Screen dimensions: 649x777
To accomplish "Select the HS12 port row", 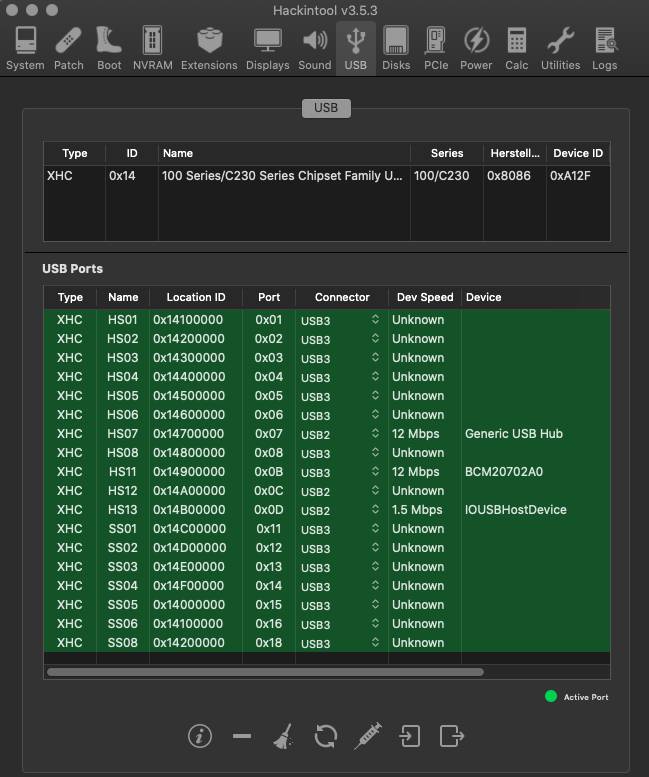I will (x=327, y=491).
